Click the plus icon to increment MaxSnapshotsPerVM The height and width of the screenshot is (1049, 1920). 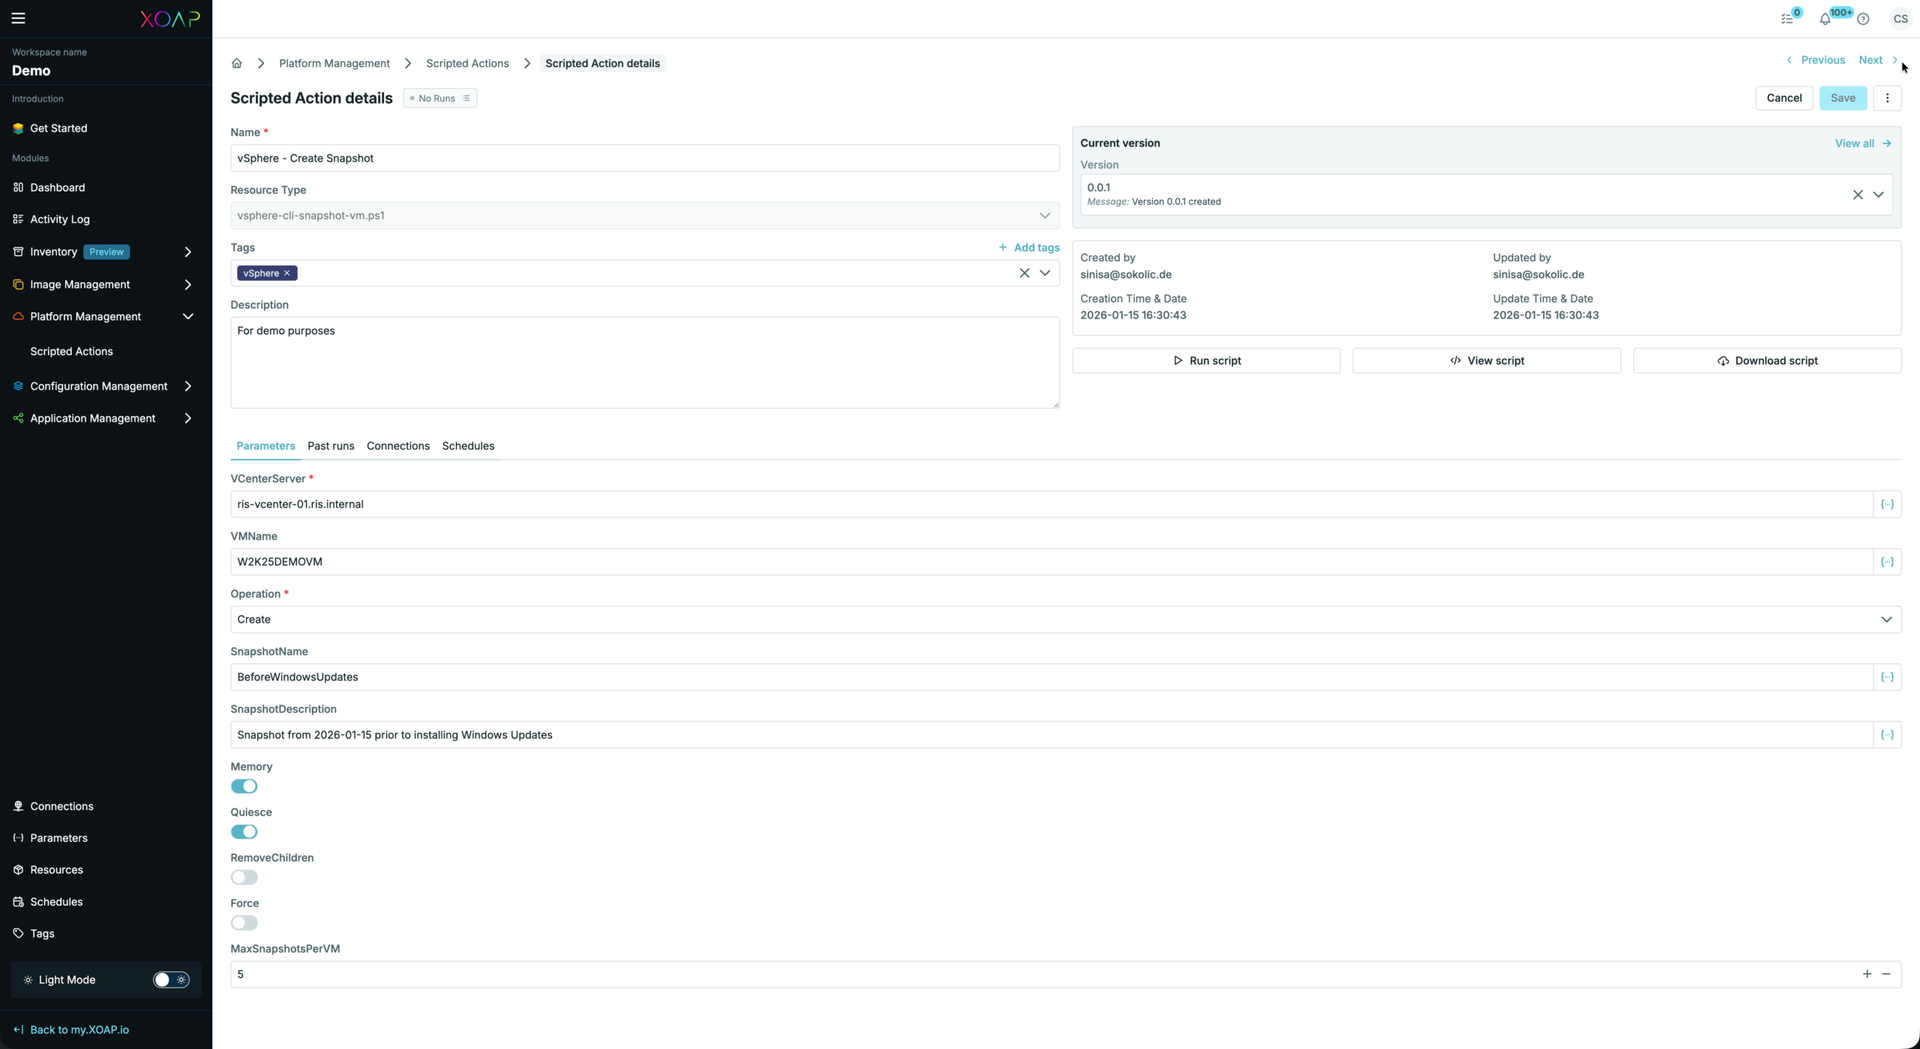pyautogui.click(x=1867, y=974)
